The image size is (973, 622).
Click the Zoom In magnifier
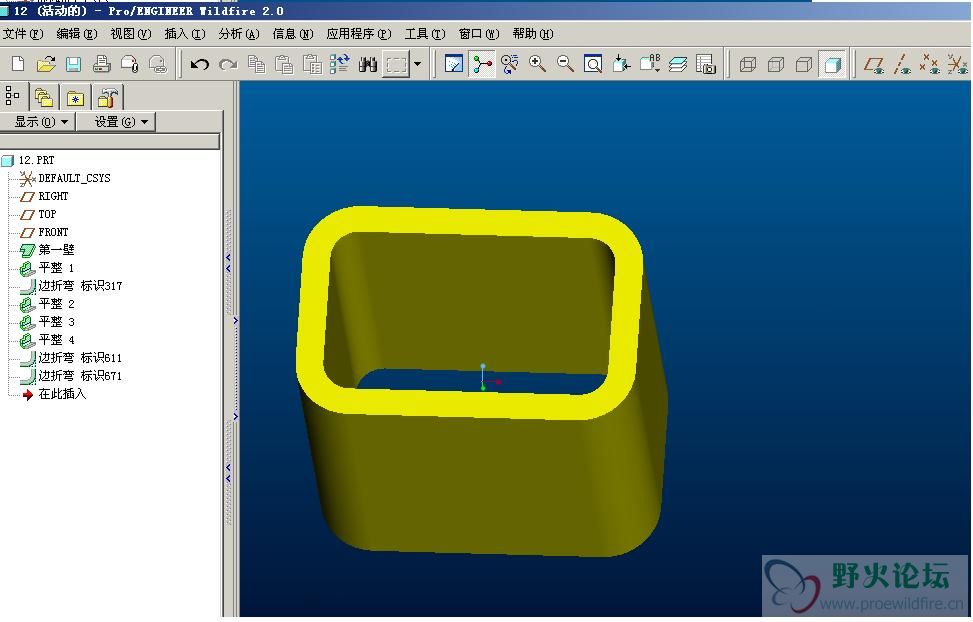click(x=537, y=64)
